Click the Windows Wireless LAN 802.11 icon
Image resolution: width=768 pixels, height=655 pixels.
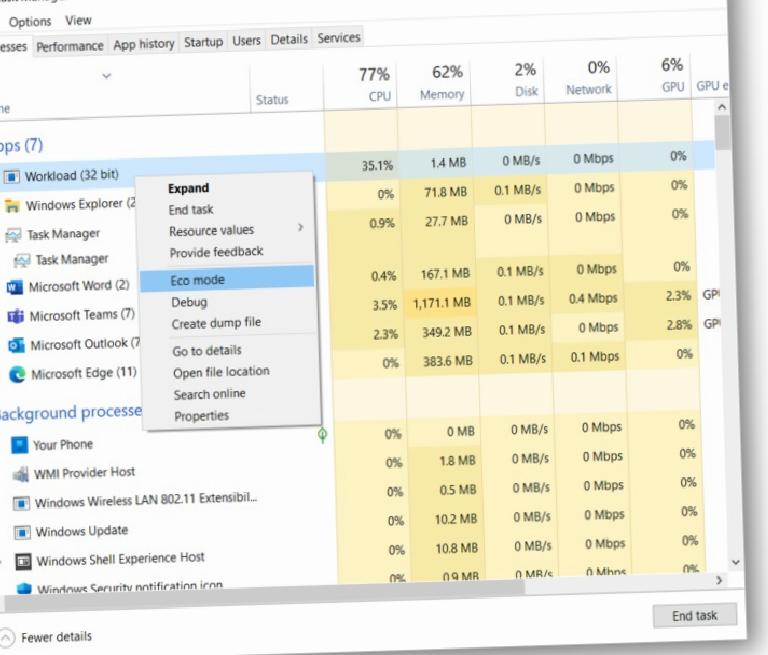coord(21,503)
